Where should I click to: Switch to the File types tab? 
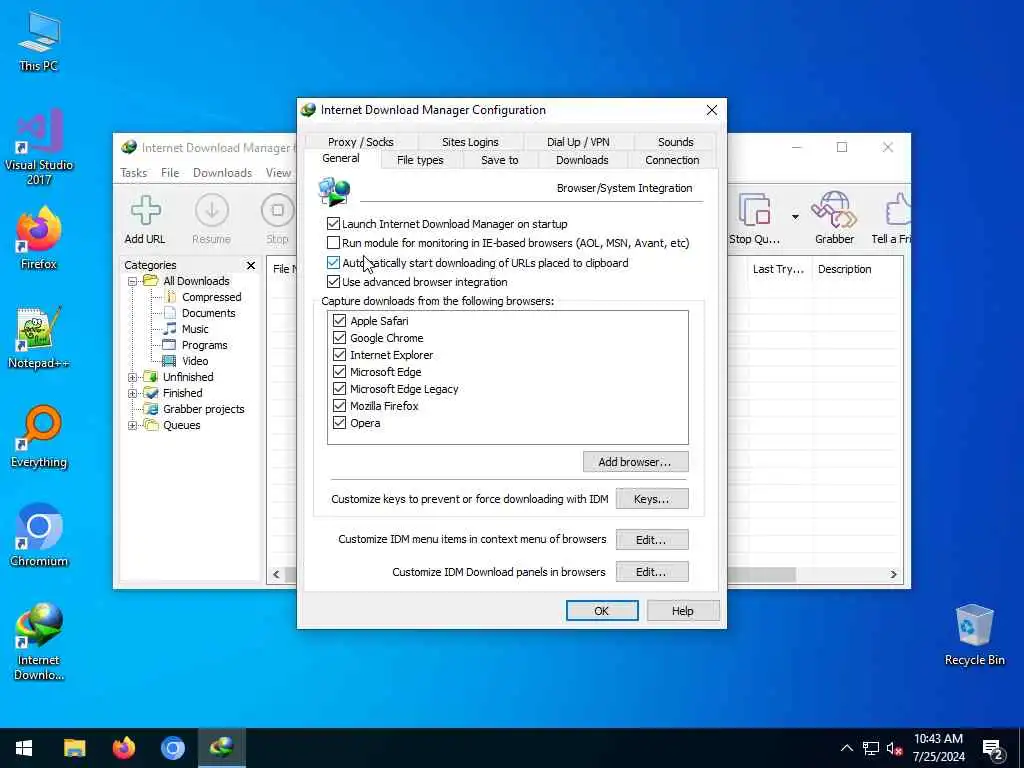pos(420,160)
